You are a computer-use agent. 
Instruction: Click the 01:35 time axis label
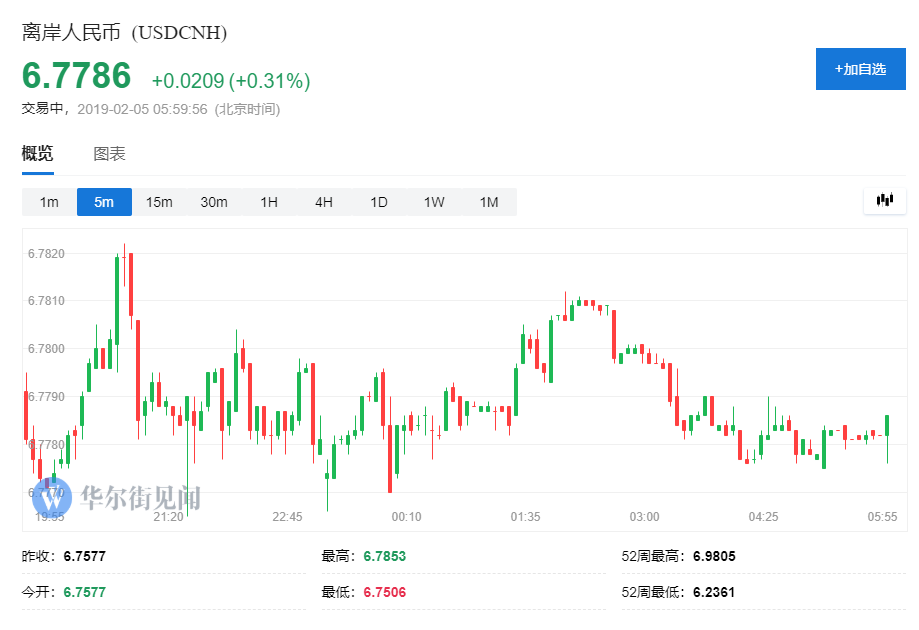(x=525, y=517)
